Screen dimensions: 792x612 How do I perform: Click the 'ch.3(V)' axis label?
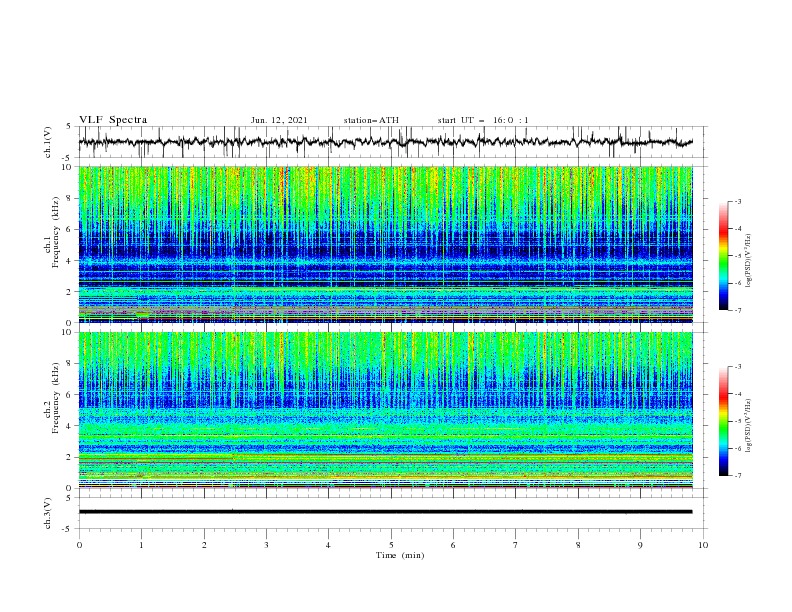(48, 513)
